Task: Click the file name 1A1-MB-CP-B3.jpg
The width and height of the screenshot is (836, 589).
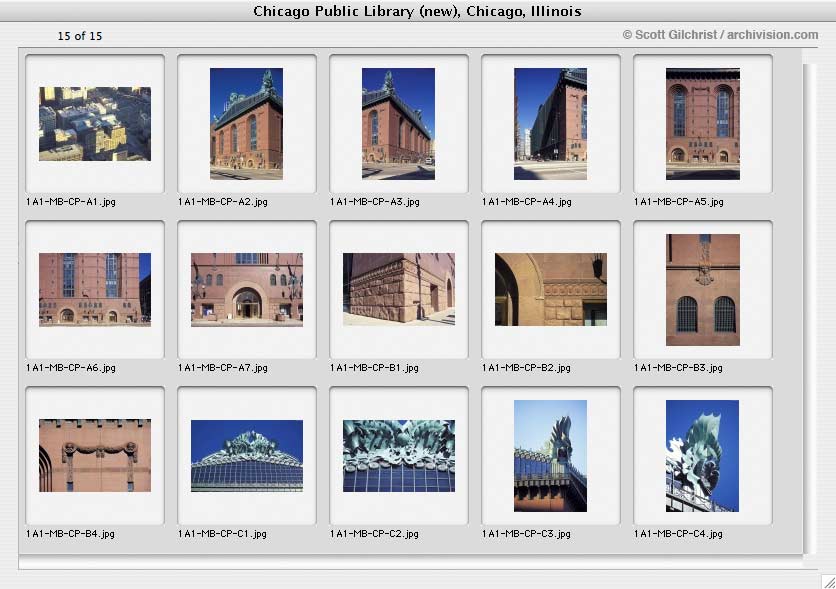Action: [x=678, y=368]
